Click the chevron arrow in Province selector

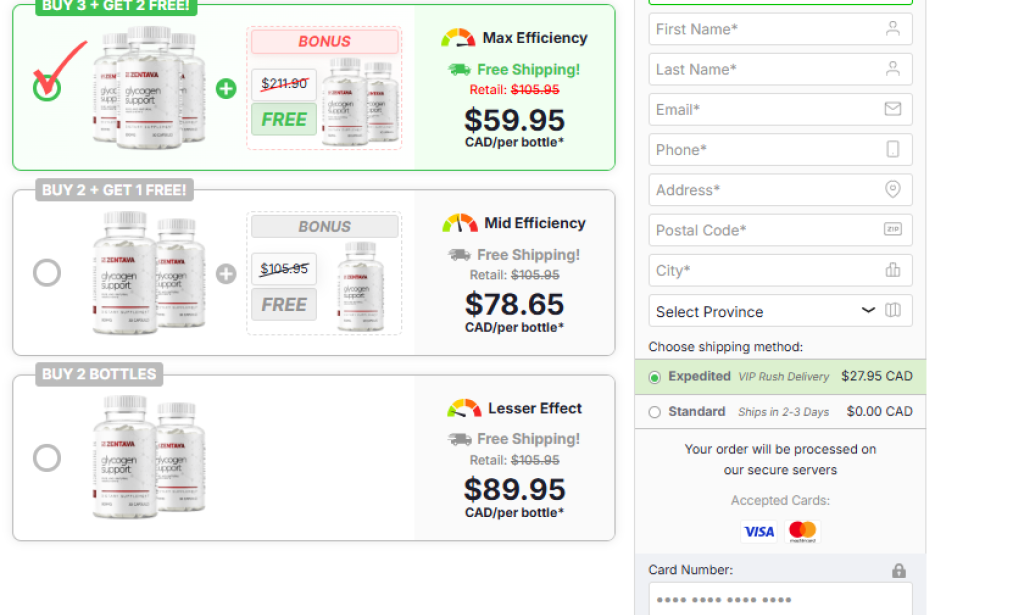[868, 310]
